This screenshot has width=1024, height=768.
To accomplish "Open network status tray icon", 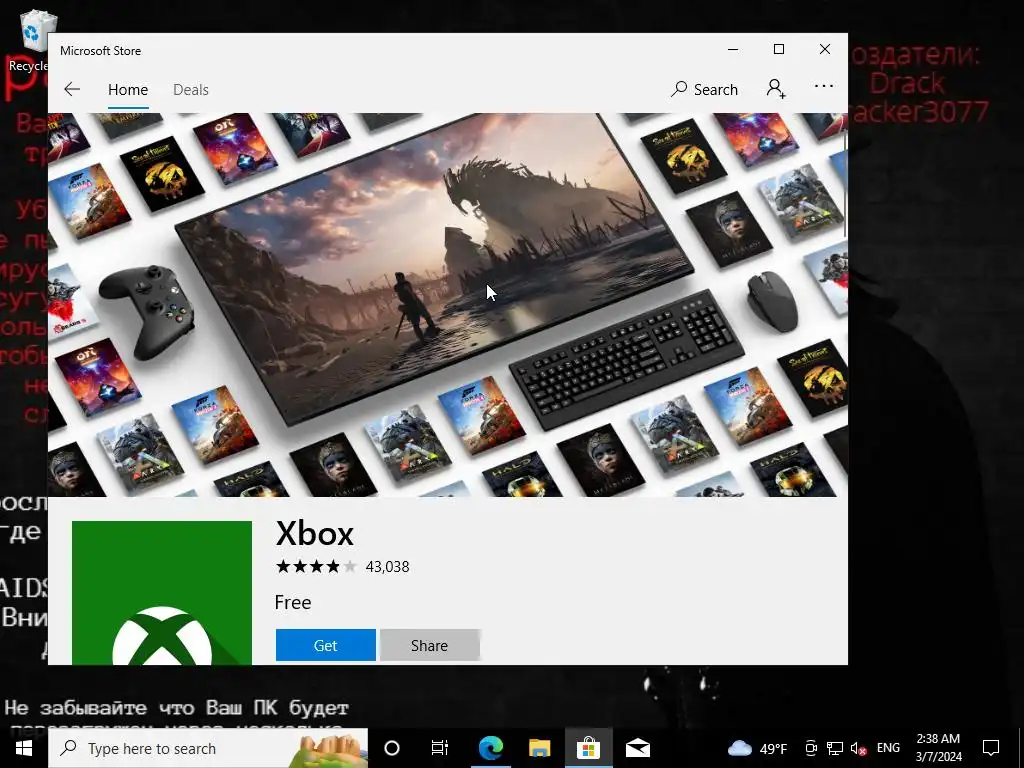I will click(x=835, y=748).
